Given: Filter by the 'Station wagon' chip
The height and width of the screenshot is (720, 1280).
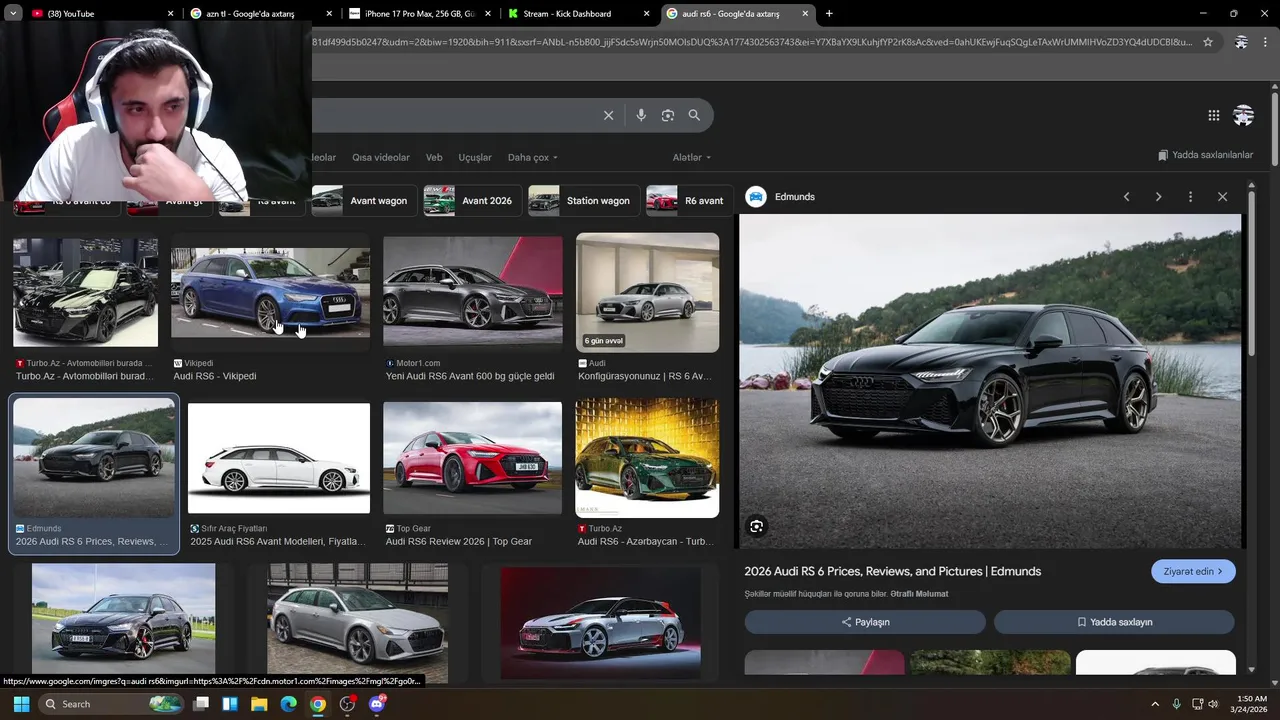Looking at the screenshot, I should 584,201.
